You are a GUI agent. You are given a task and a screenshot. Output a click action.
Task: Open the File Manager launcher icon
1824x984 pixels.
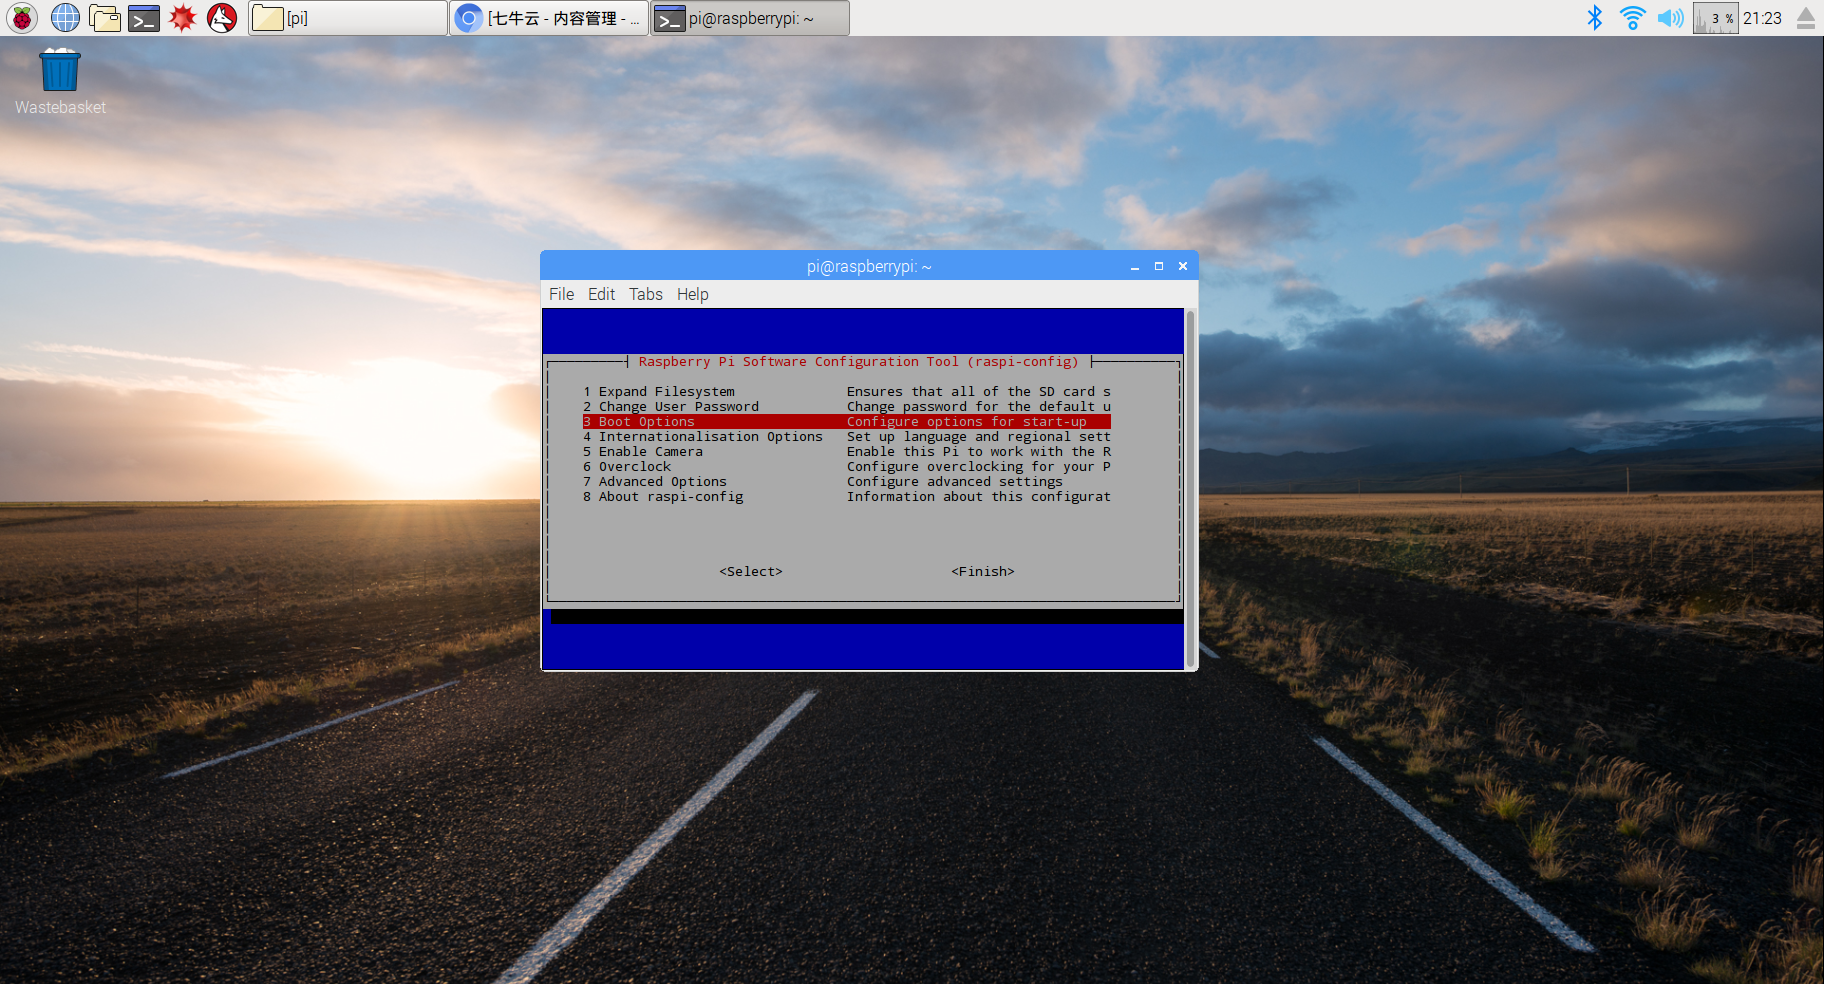tap(104, 18)
